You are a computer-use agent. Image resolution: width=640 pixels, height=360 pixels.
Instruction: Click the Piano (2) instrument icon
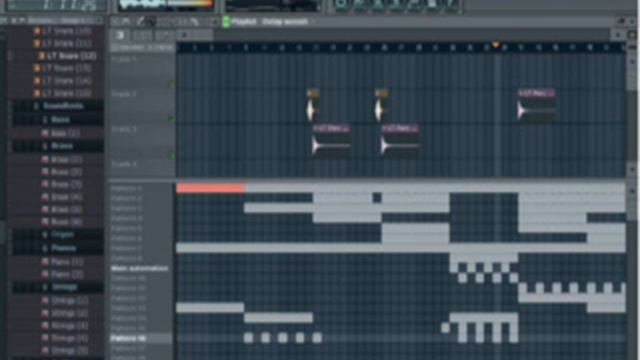[45, 274]
